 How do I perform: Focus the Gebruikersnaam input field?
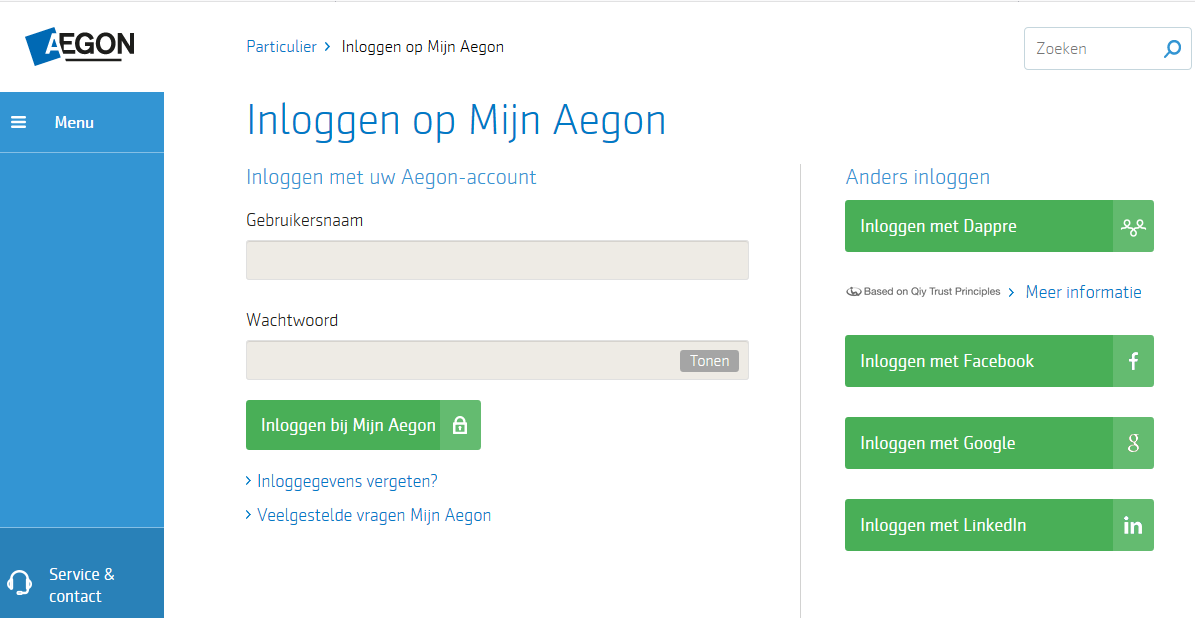497,260
